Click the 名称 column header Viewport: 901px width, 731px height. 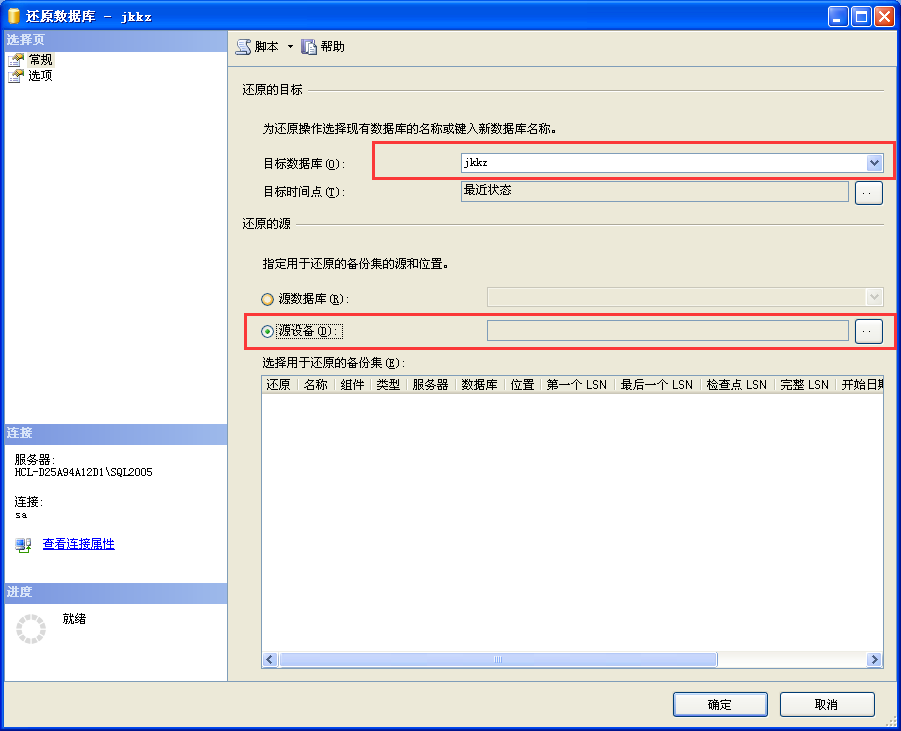pos(315,384)
